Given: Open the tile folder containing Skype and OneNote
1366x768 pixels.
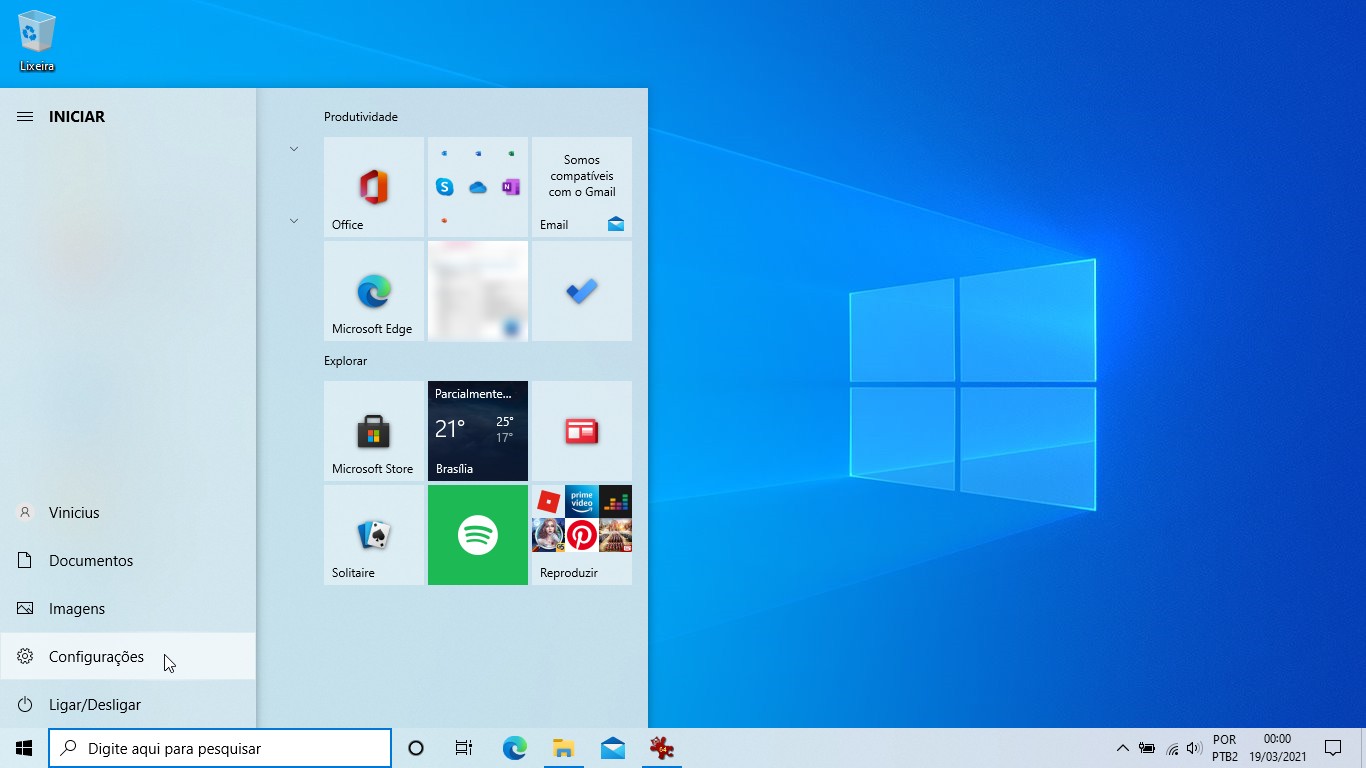Looking at the screenshot, I should pos(478,187).
